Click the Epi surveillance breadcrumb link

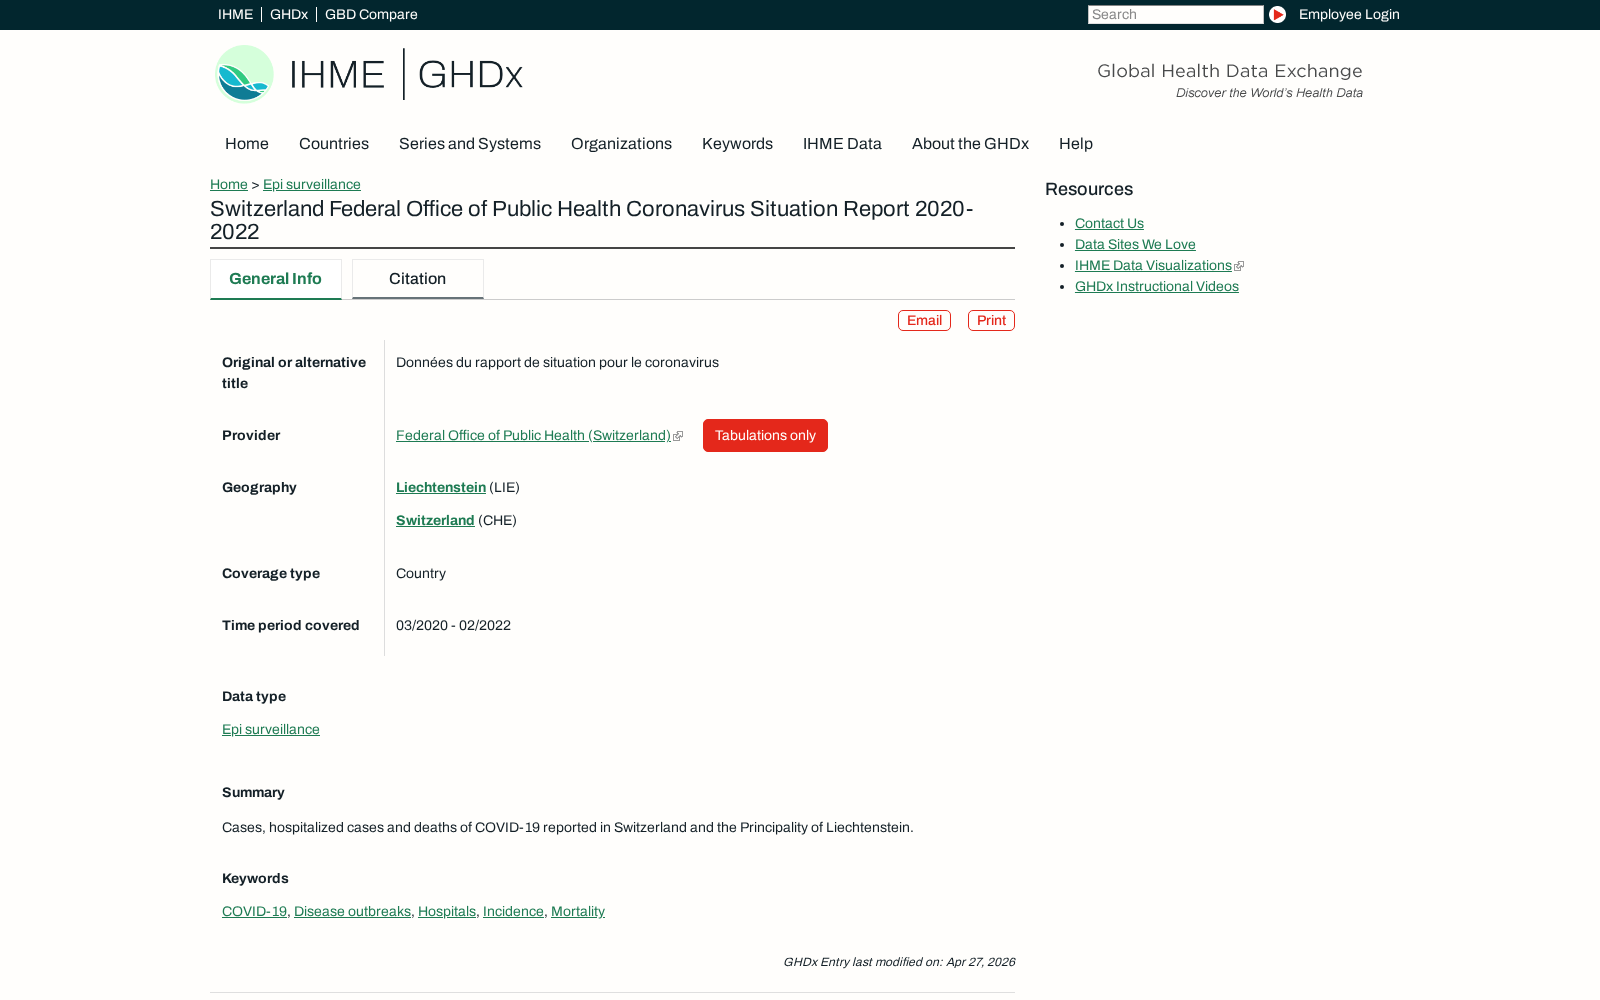click(312, 184)
